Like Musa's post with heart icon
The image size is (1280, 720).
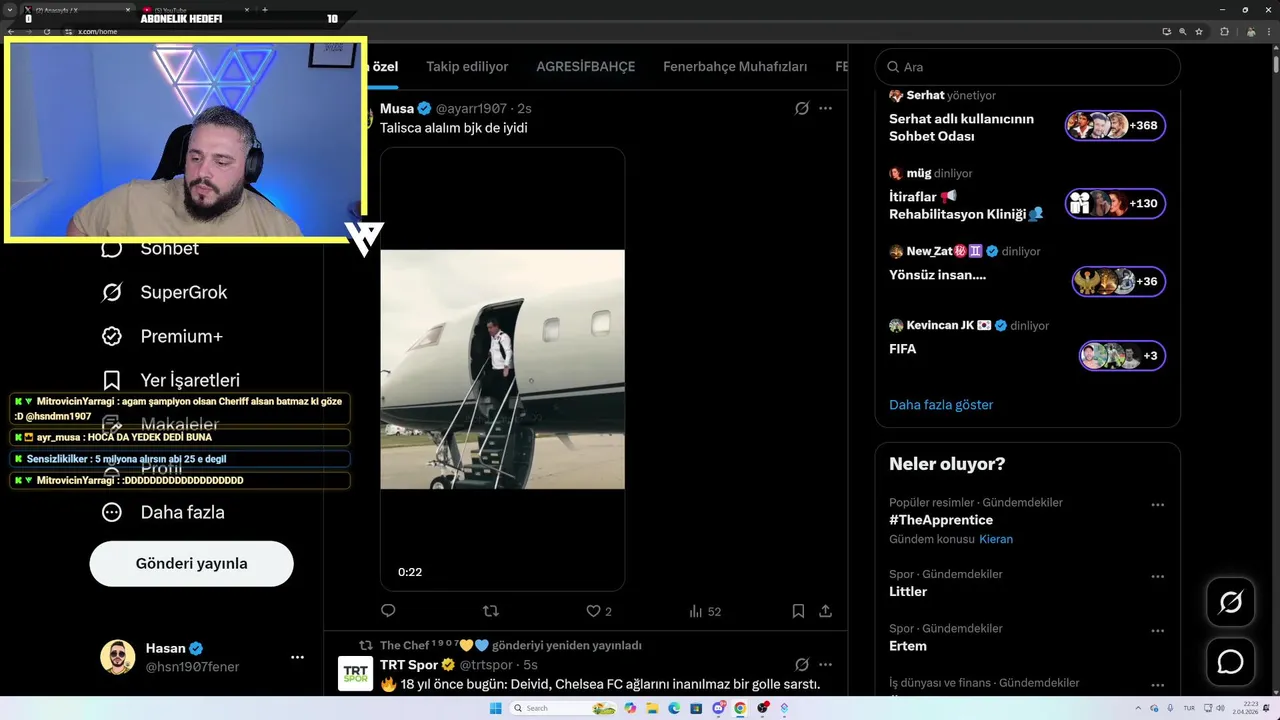pyautogui.click(x=592, y=611)
